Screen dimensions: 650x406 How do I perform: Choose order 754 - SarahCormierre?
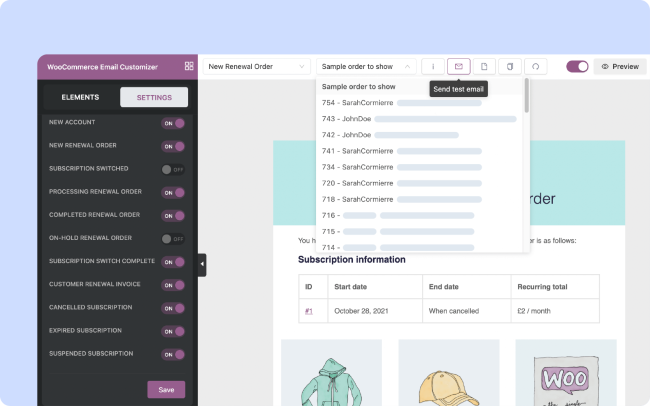[x=419, y=103]
